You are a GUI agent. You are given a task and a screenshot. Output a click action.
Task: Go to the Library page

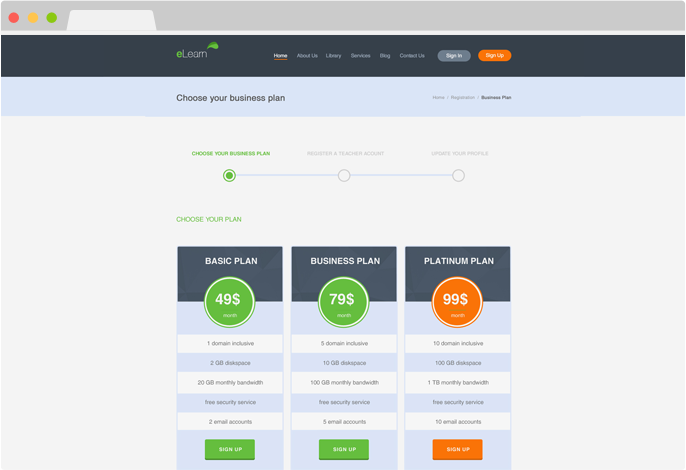[334, 56]
